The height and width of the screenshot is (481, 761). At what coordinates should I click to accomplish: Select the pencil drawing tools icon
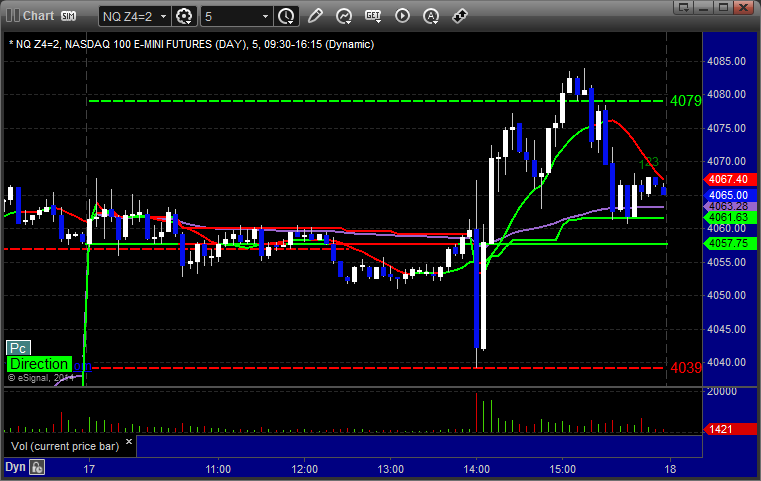click(315, 16)
